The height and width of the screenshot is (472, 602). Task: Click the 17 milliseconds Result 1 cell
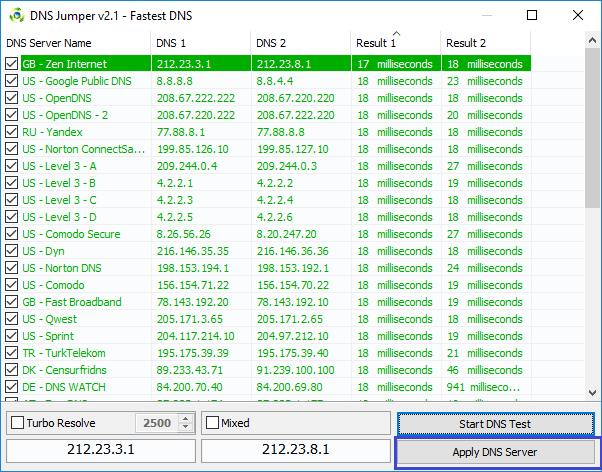click(395, 64)
